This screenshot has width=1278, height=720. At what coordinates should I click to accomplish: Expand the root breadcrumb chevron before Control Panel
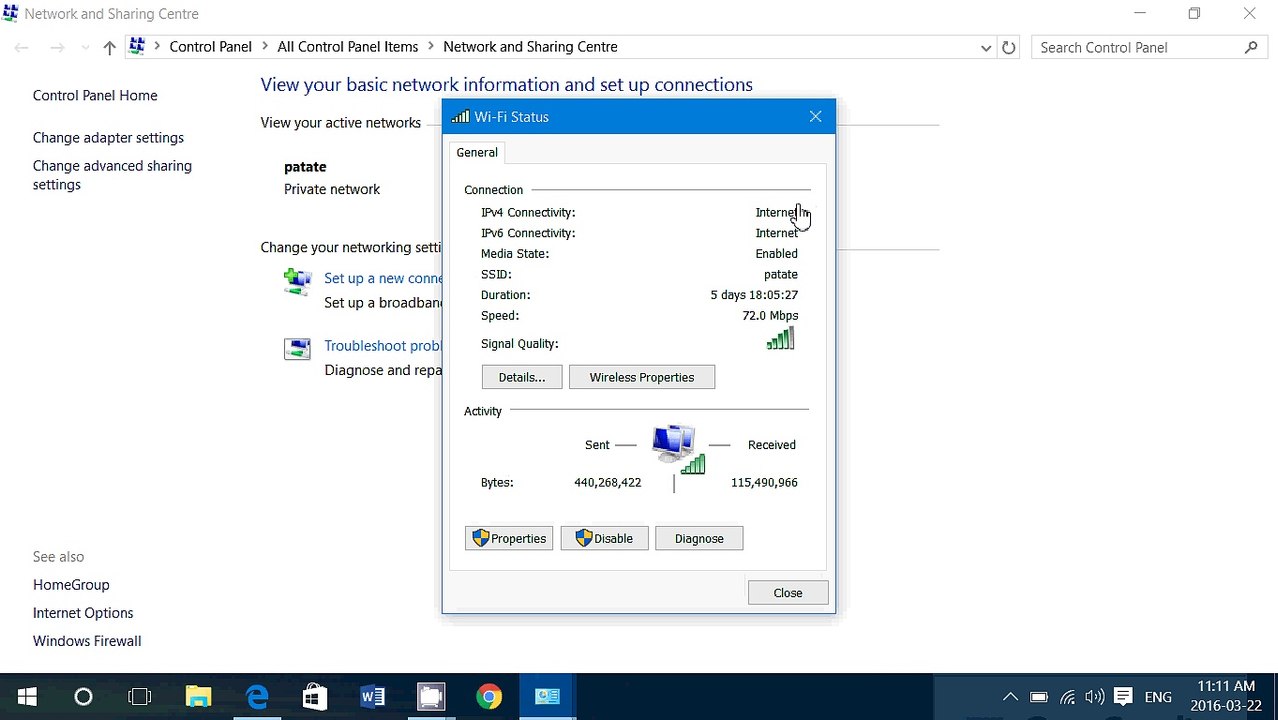(157, 46)
